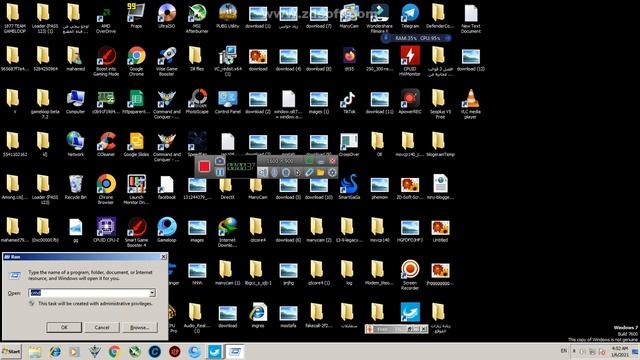
Task: Select the Computer desktop icon
Action: pyautogui.click(x=76, y=102)
